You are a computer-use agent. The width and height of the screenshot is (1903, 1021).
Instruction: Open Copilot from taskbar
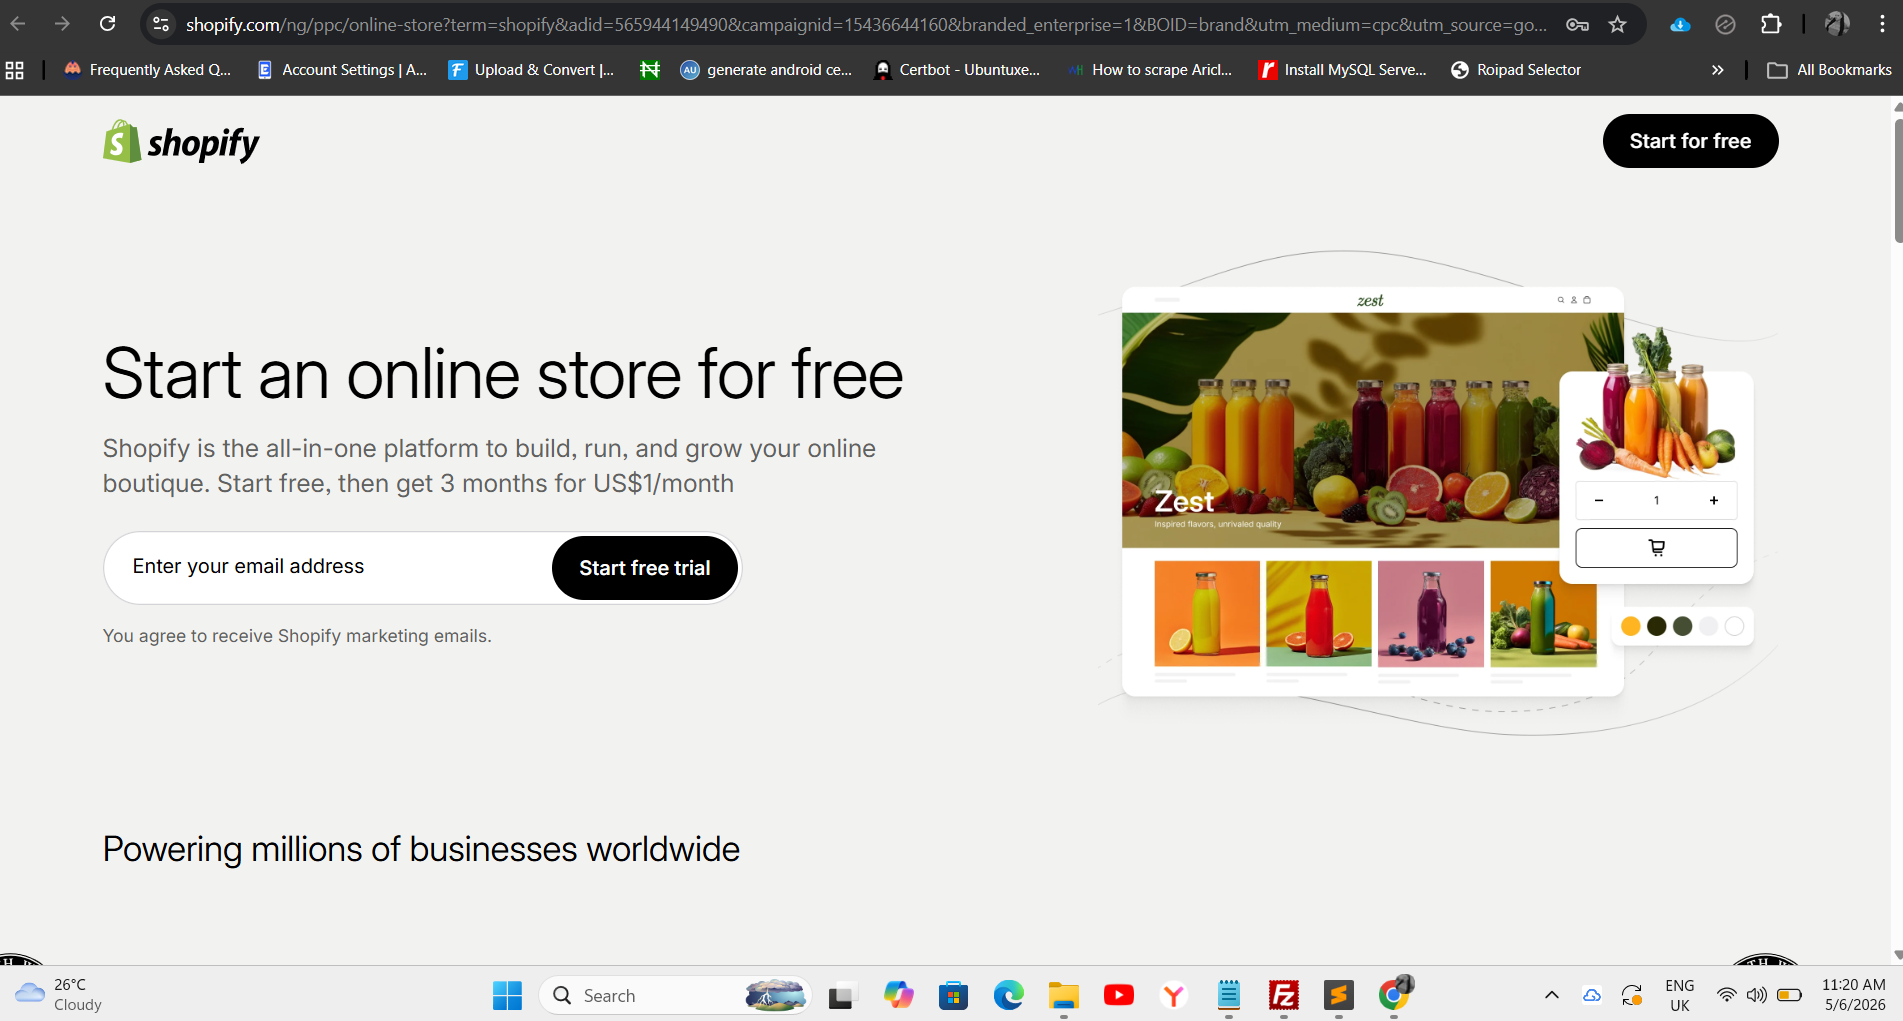[898, 995]
